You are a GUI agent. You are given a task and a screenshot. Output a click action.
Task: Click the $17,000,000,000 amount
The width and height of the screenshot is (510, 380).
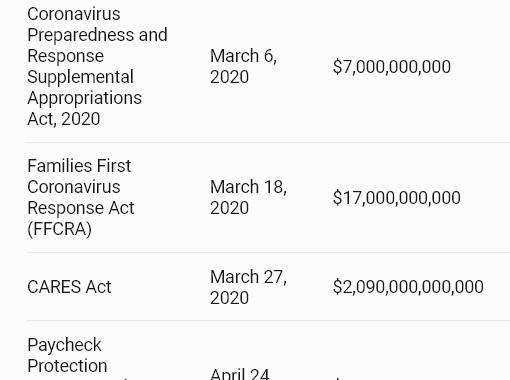click(397, 197)
